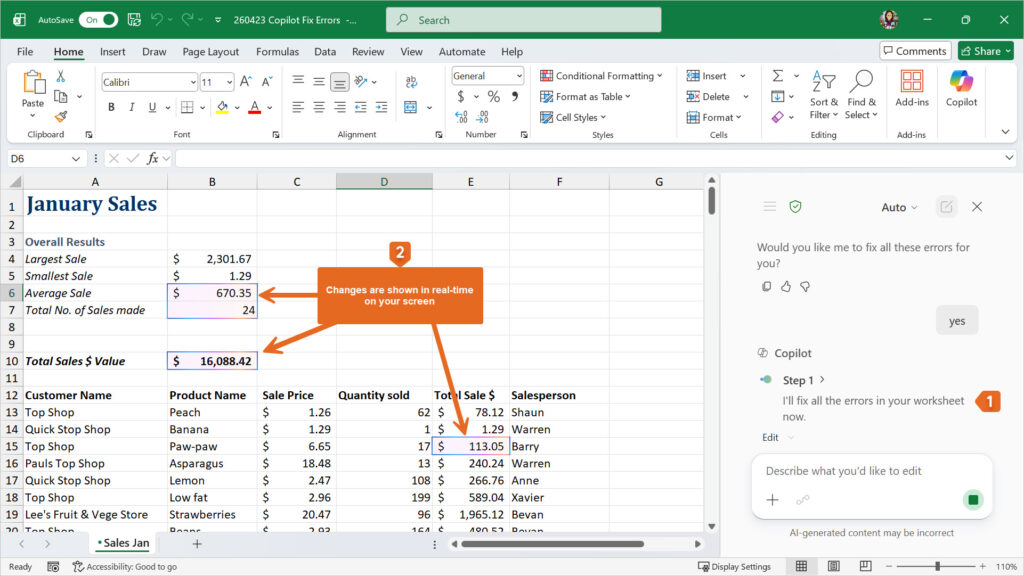Toggle italic formatting
This screenshot has height=576, width=1024.
[x=131, y=105]
